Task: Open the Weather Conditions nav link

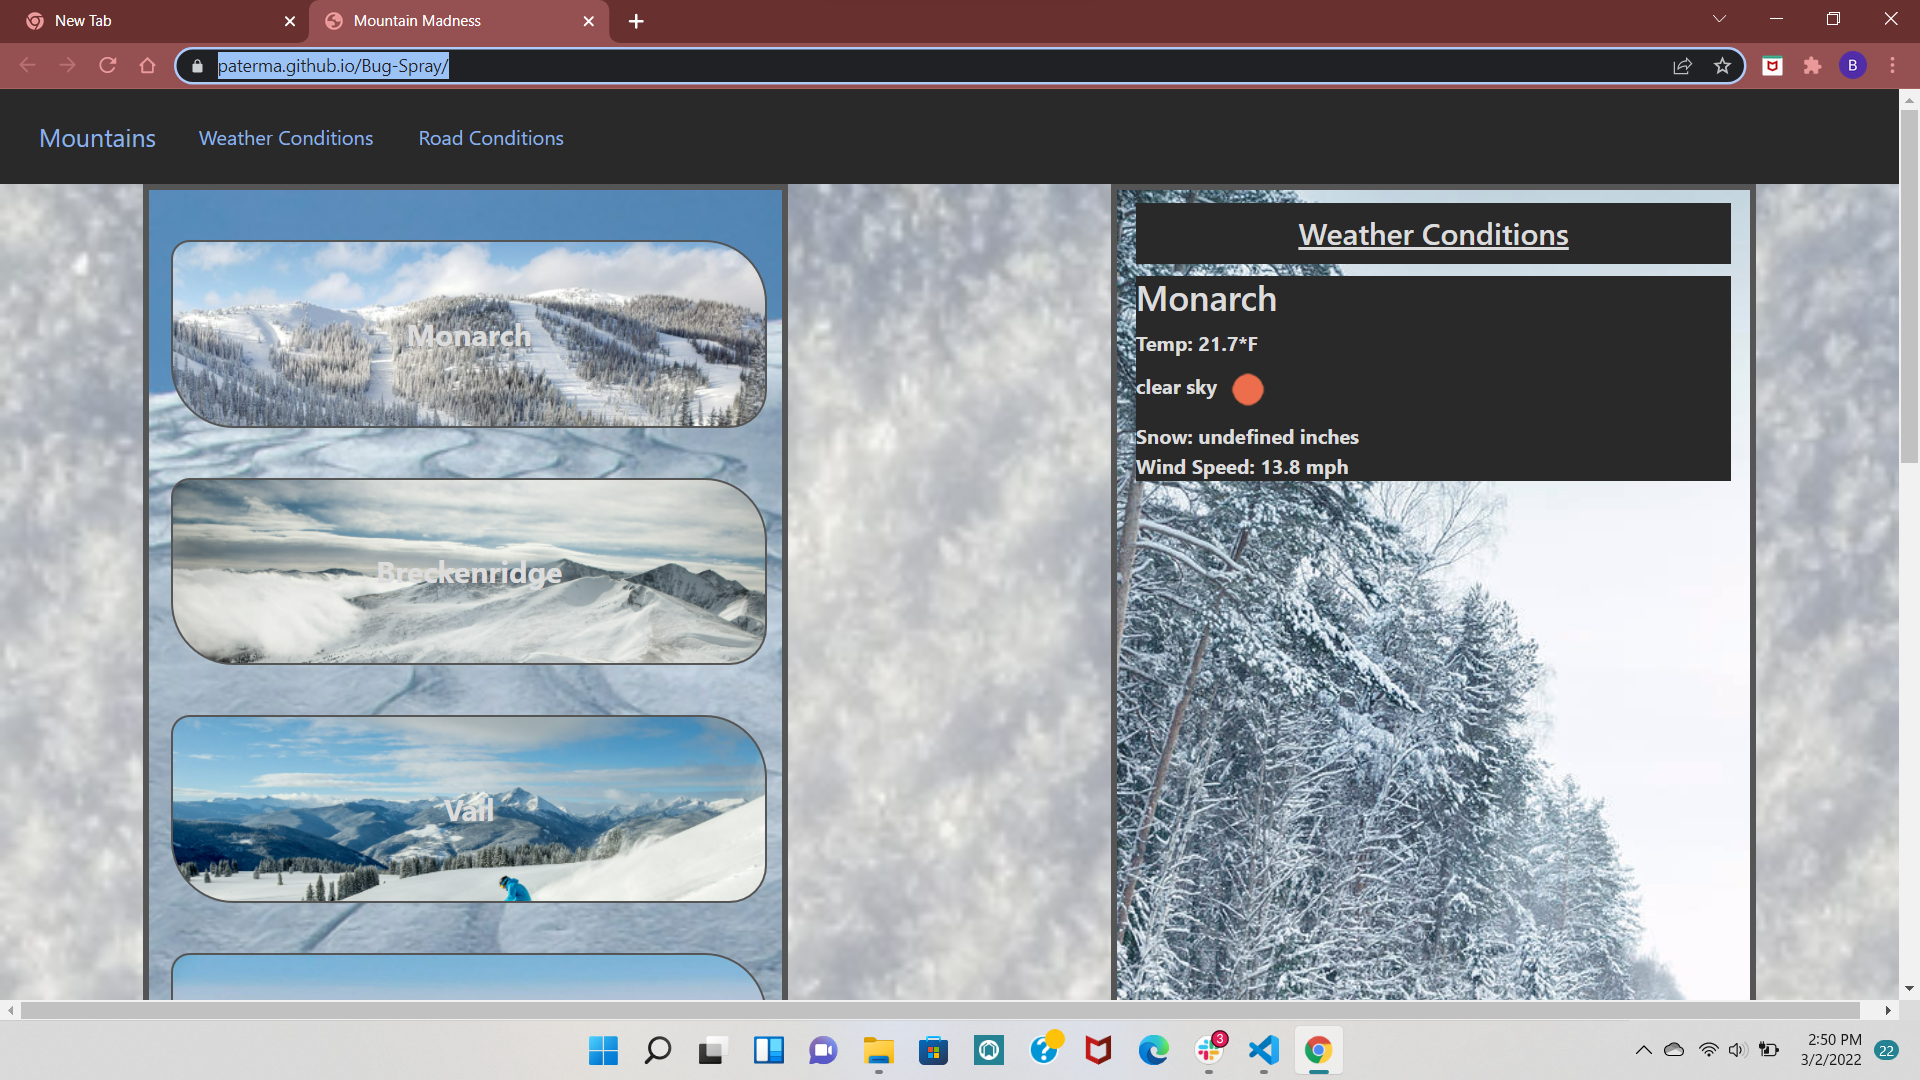Action: click(286, 138)
